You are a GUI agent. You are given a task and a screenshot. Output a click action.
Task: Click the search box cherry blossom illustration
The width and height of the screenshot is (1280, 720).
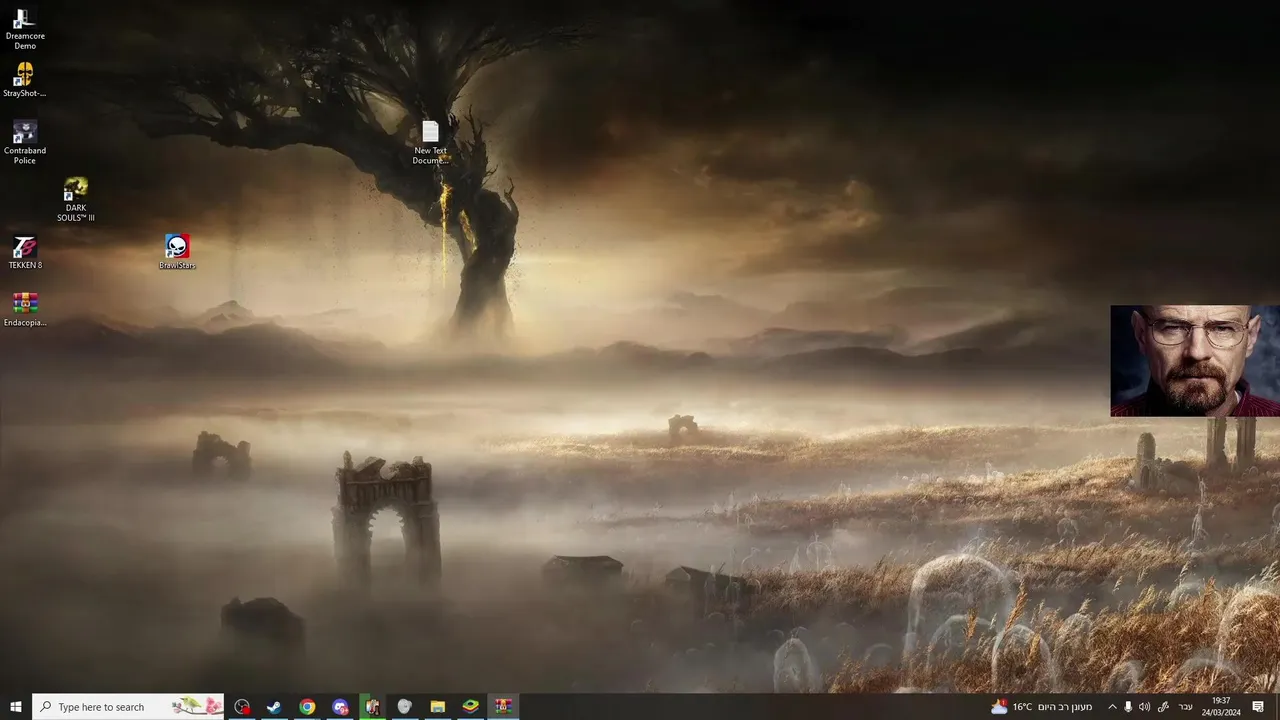pyautogui.click(x=197, y=707)
